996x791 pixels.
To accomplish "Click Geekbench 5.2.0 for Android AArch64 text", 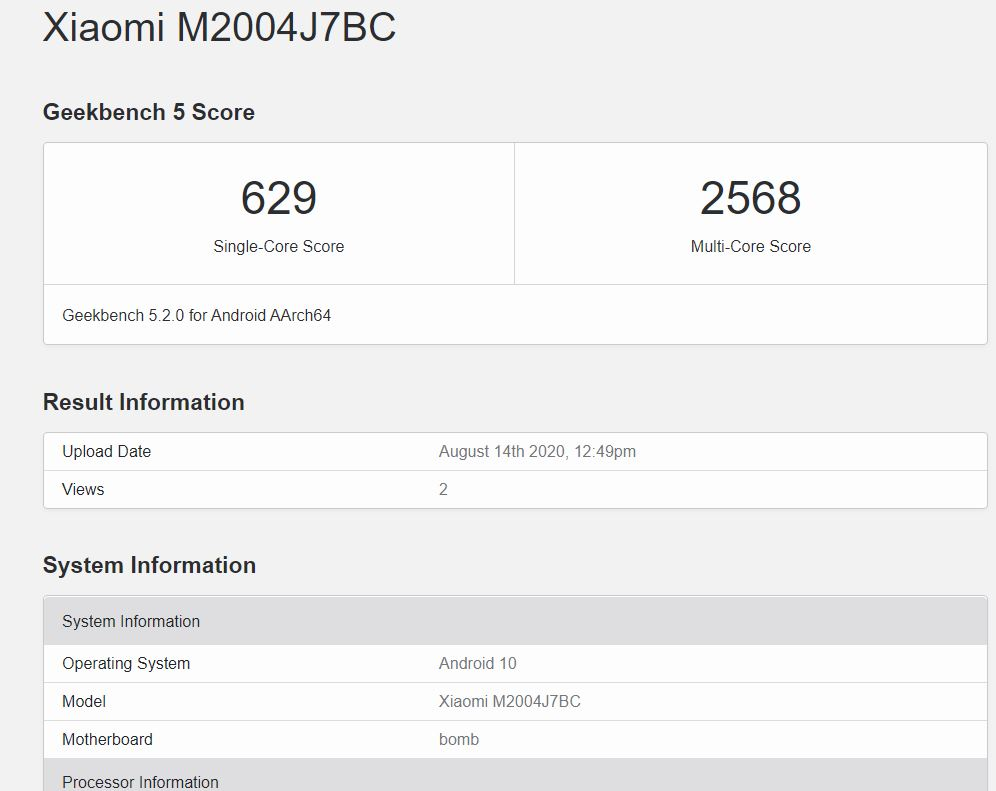I will [196, 315].
